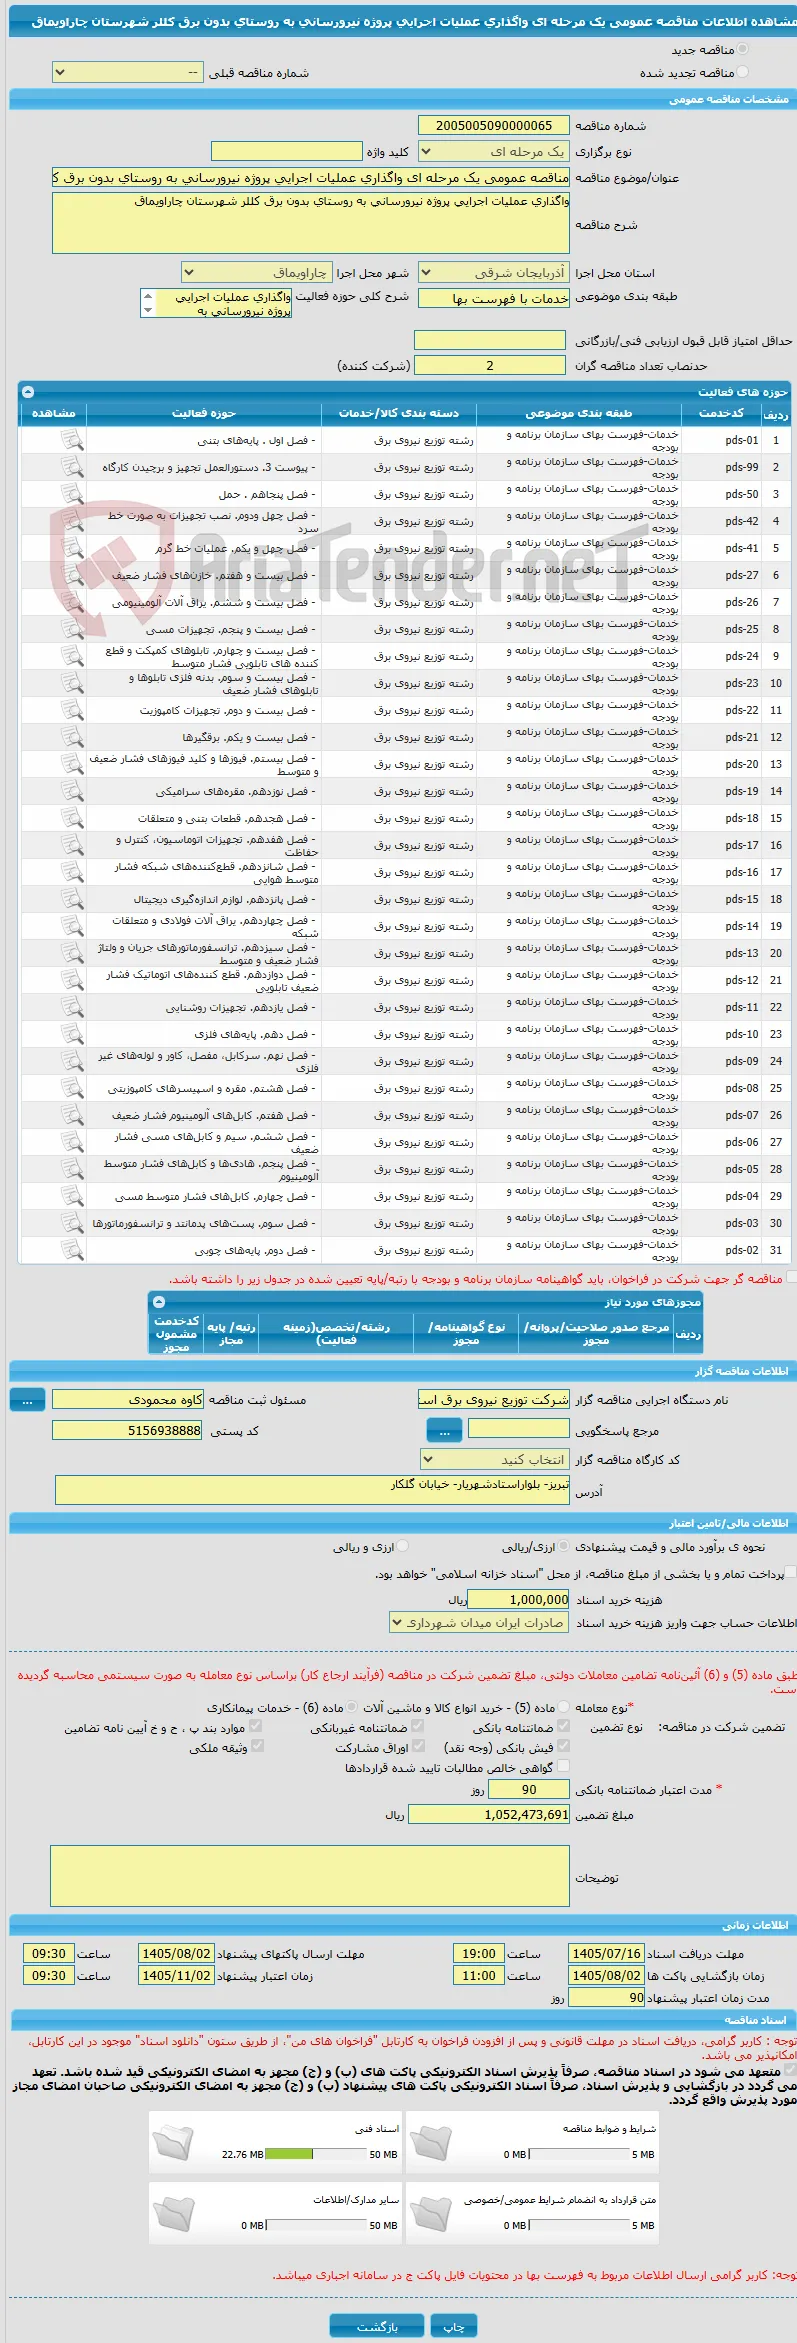Collapse the حوزه های فعالیت panel

pyautogui.click(x=28, y=392)
